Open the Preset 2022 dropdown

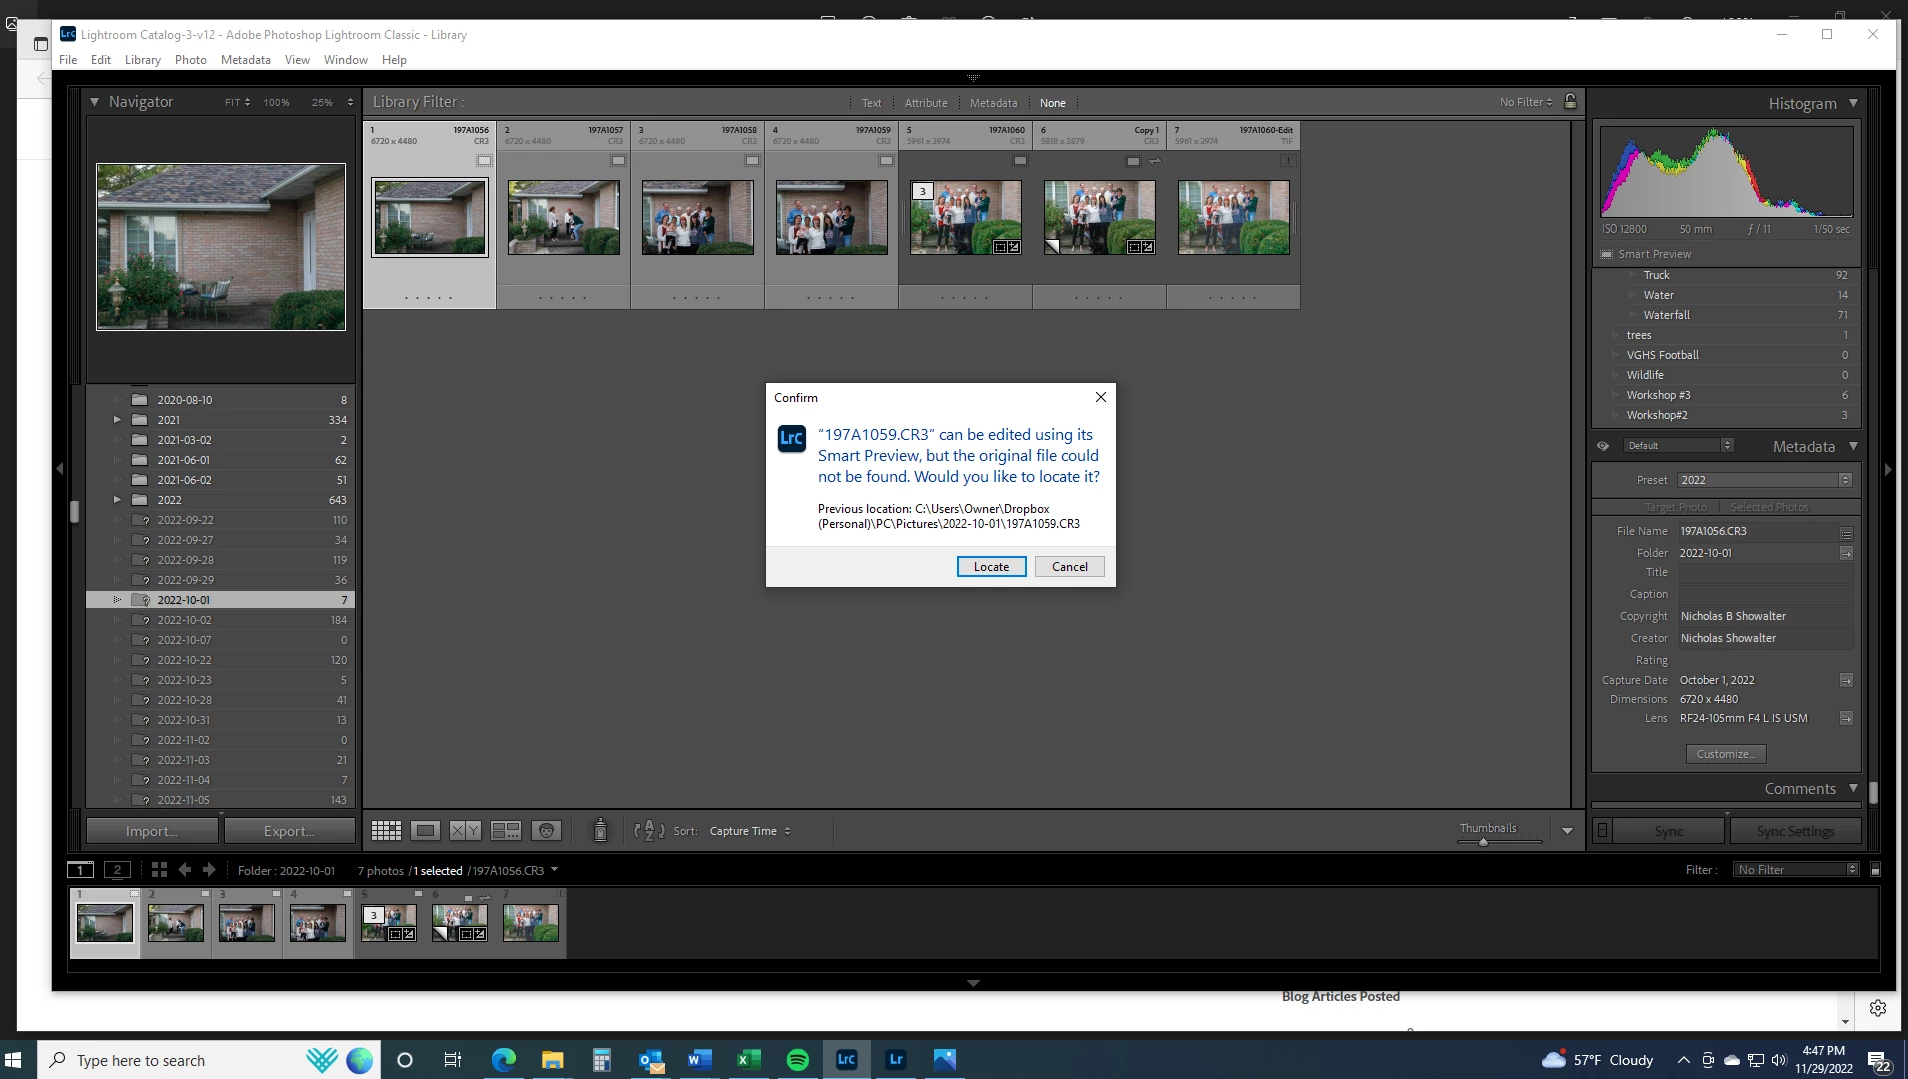point(1765,481)
